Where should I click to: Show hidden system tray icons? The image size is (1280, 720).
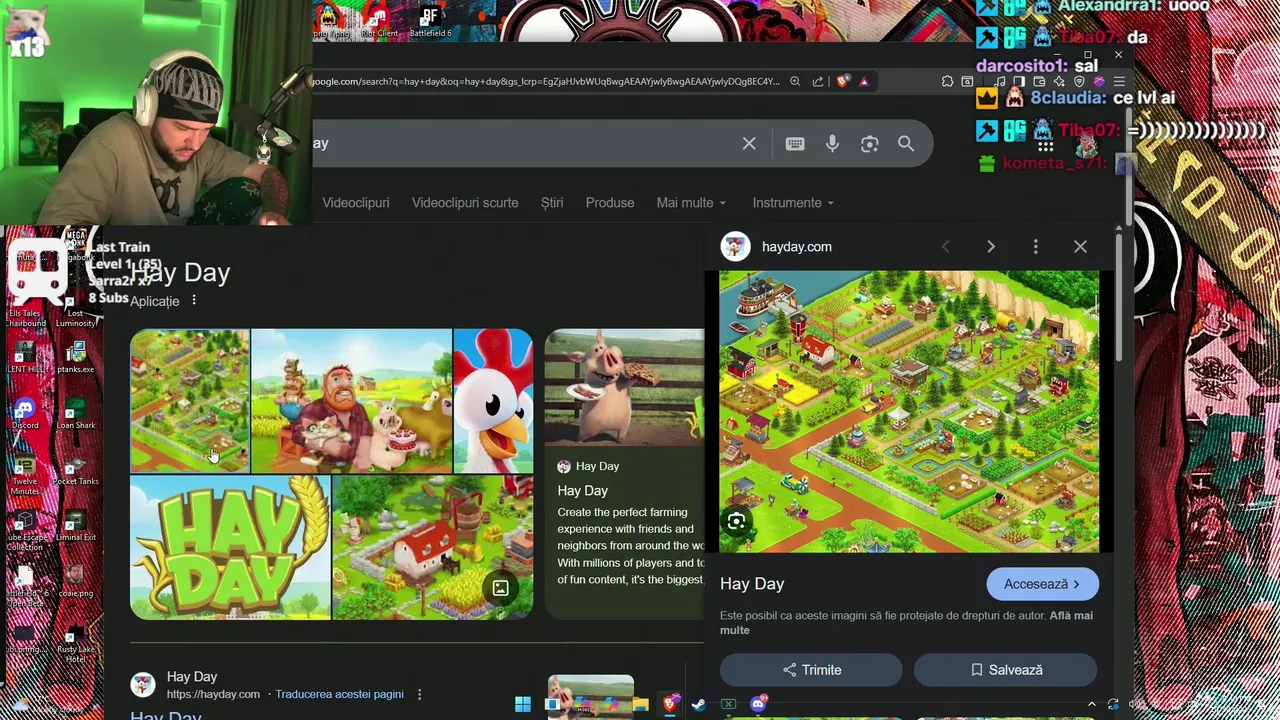click(1091, 705)
